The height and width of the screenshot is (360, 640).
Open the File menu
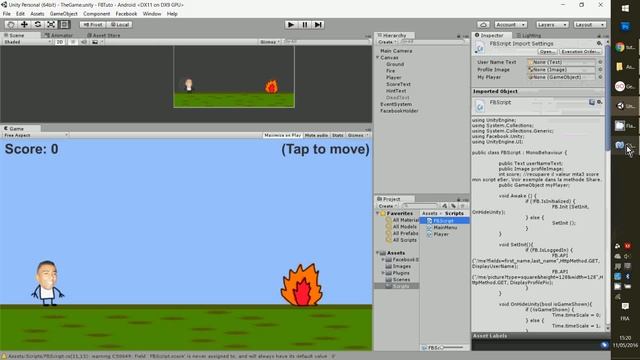click(7, 14)
